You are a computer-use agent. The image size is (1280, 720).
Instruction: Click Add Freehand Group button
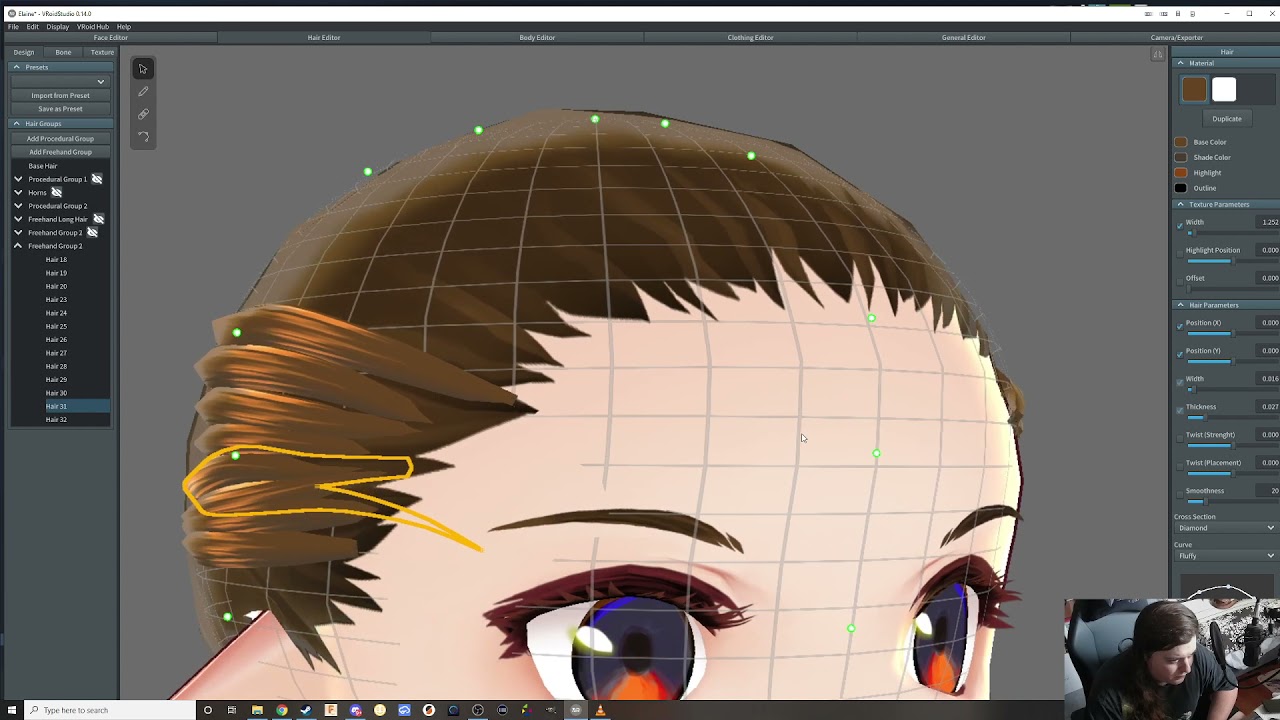[x=60, y=152]
